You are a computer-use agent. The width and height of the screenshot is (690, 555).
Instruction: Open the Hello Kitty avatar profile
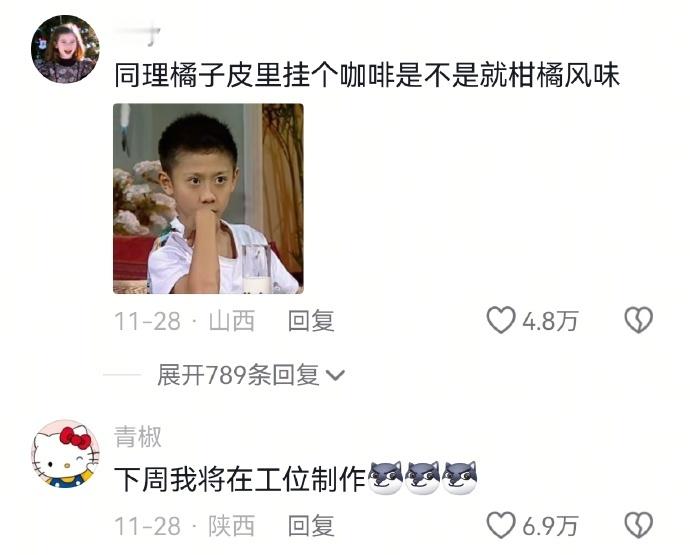pos(65,454)
